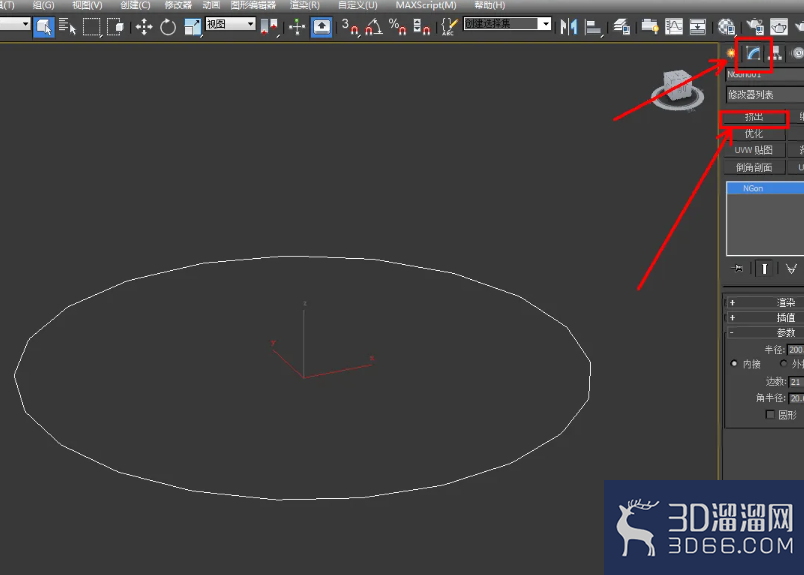Image resolution: width=804 pixels, height=575 pixels.
Task: Toggle keyboard shortcut override button
Action: tap(321, 27)
